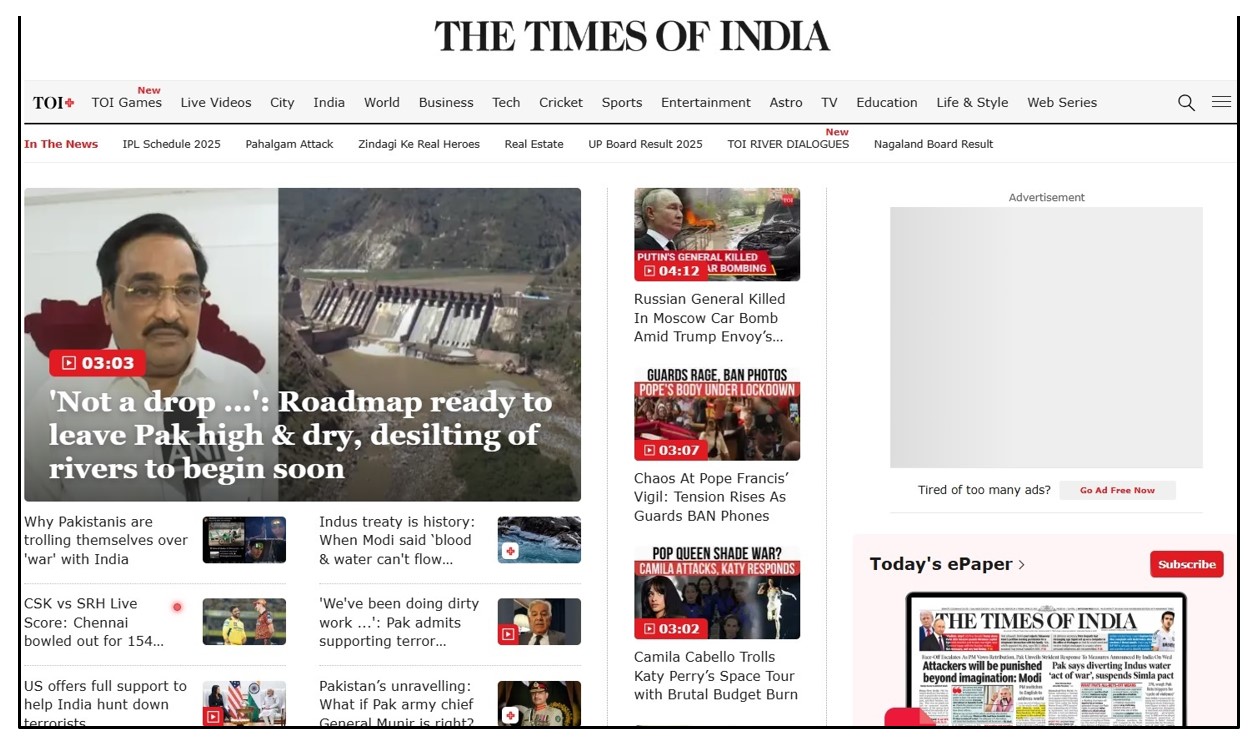The height and width of the screenshot is (741, 1250).
Task: Play the 04:12 Putin general video
Action: (x=671, y=271)
